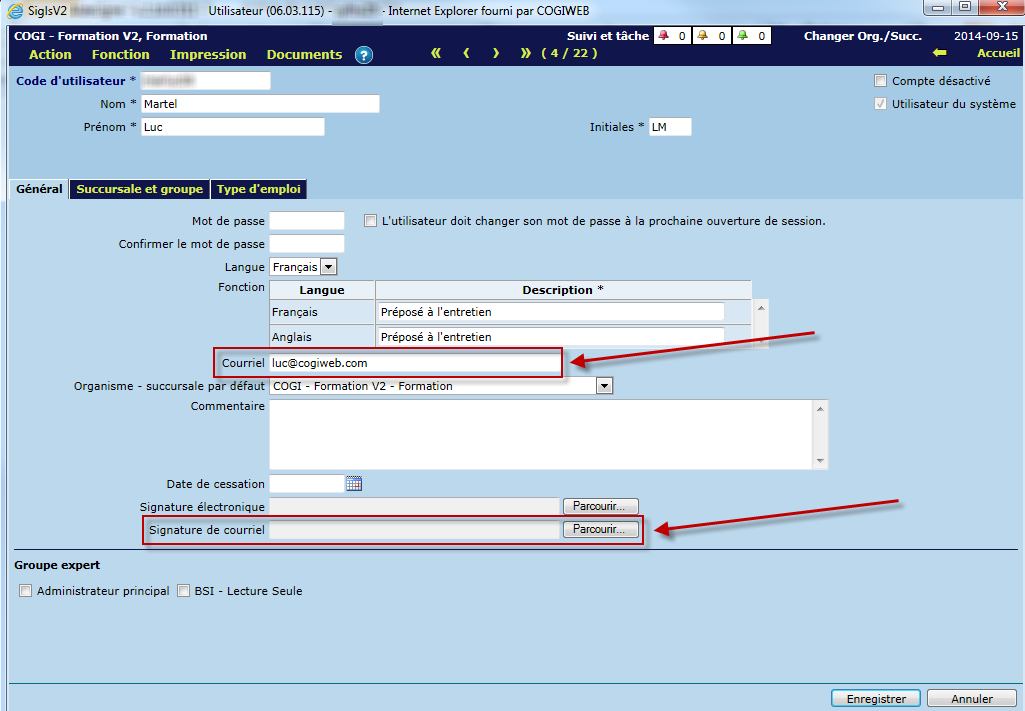Go to previous record with single-left arrow
The height and width of the screenshot is (711, 1025).
click(466, 54)
